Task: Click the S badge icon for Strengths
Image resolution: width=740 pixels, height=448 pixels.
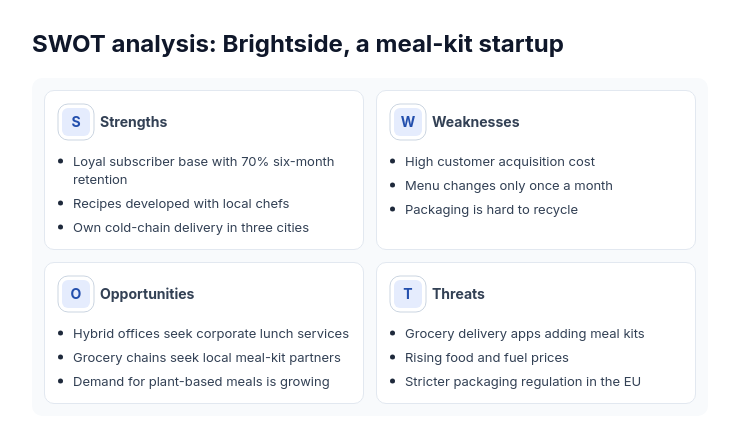Action: coord(76,122)
